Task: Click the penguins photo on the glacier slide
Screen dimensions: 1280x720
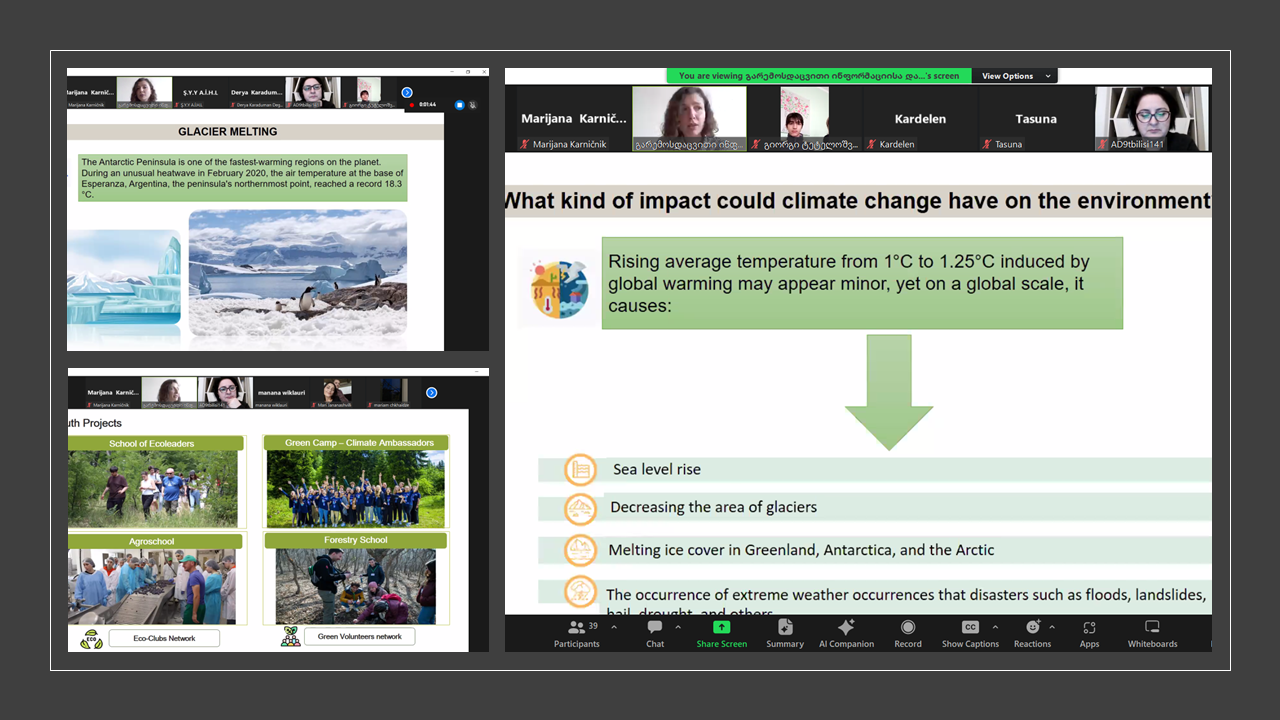Action: [x=298, y=272]
